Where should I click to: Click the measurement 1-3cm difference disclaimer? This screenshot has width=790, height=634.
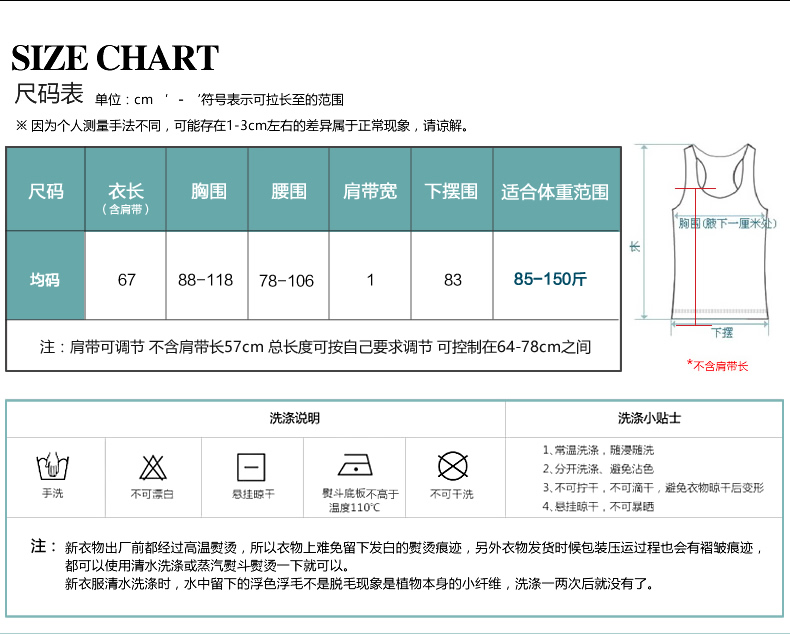click(x=242, y=125)
